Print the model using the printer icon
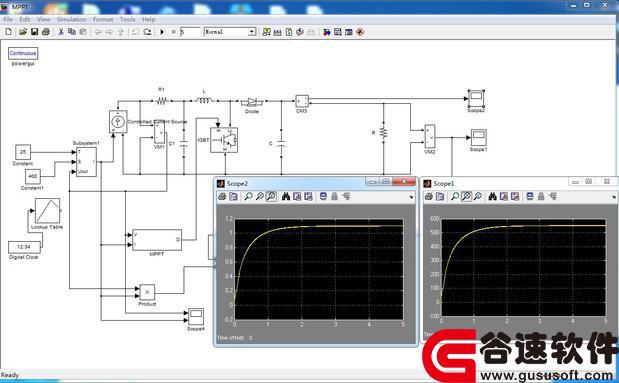This screenshot has height=383, width=619. click(45, 32)
